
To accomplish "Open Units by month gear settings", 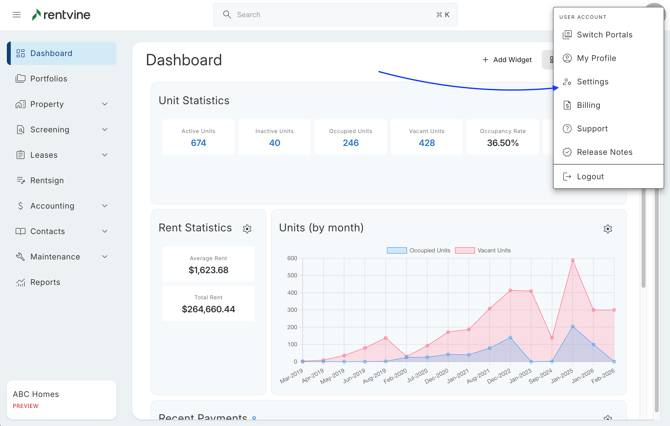I will (607, 229).
